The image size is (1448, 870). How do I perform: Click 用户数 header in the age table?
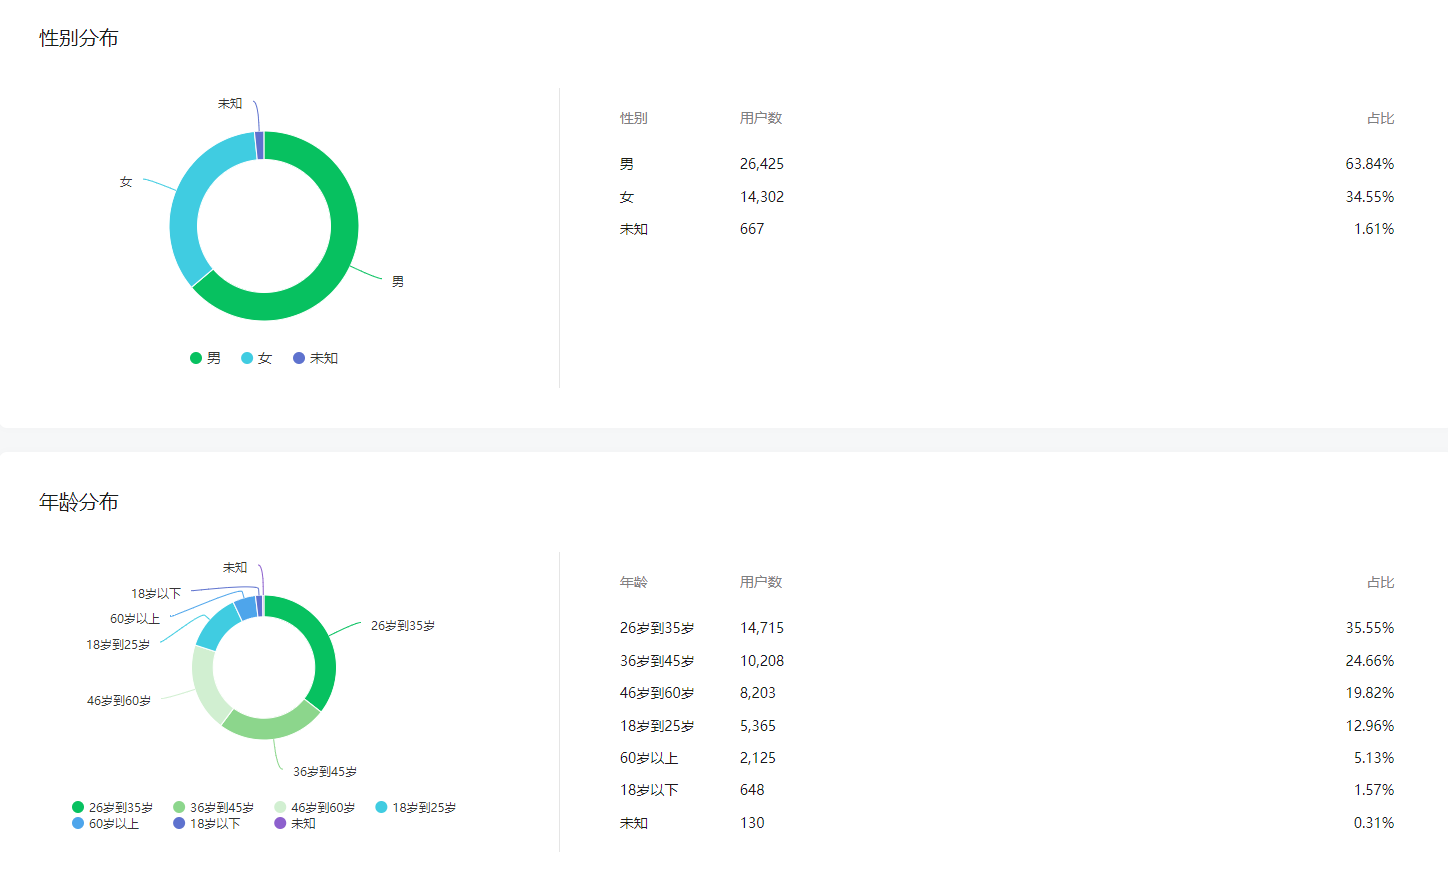coord(761,582)
